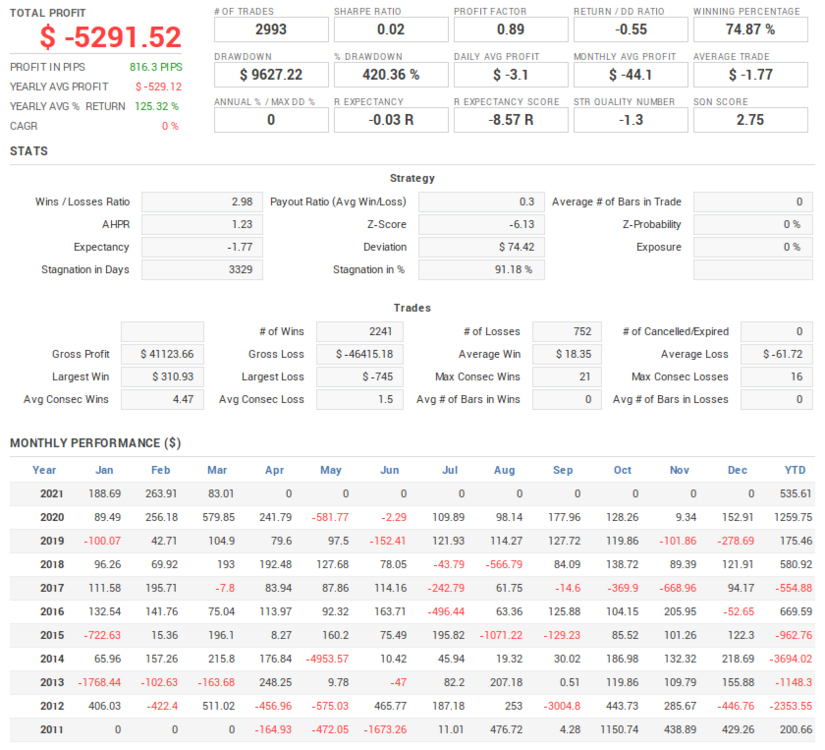Screen dimensions: 825x750
Task: Select the 2020 YTD value 1259.75
Action: 793,517
